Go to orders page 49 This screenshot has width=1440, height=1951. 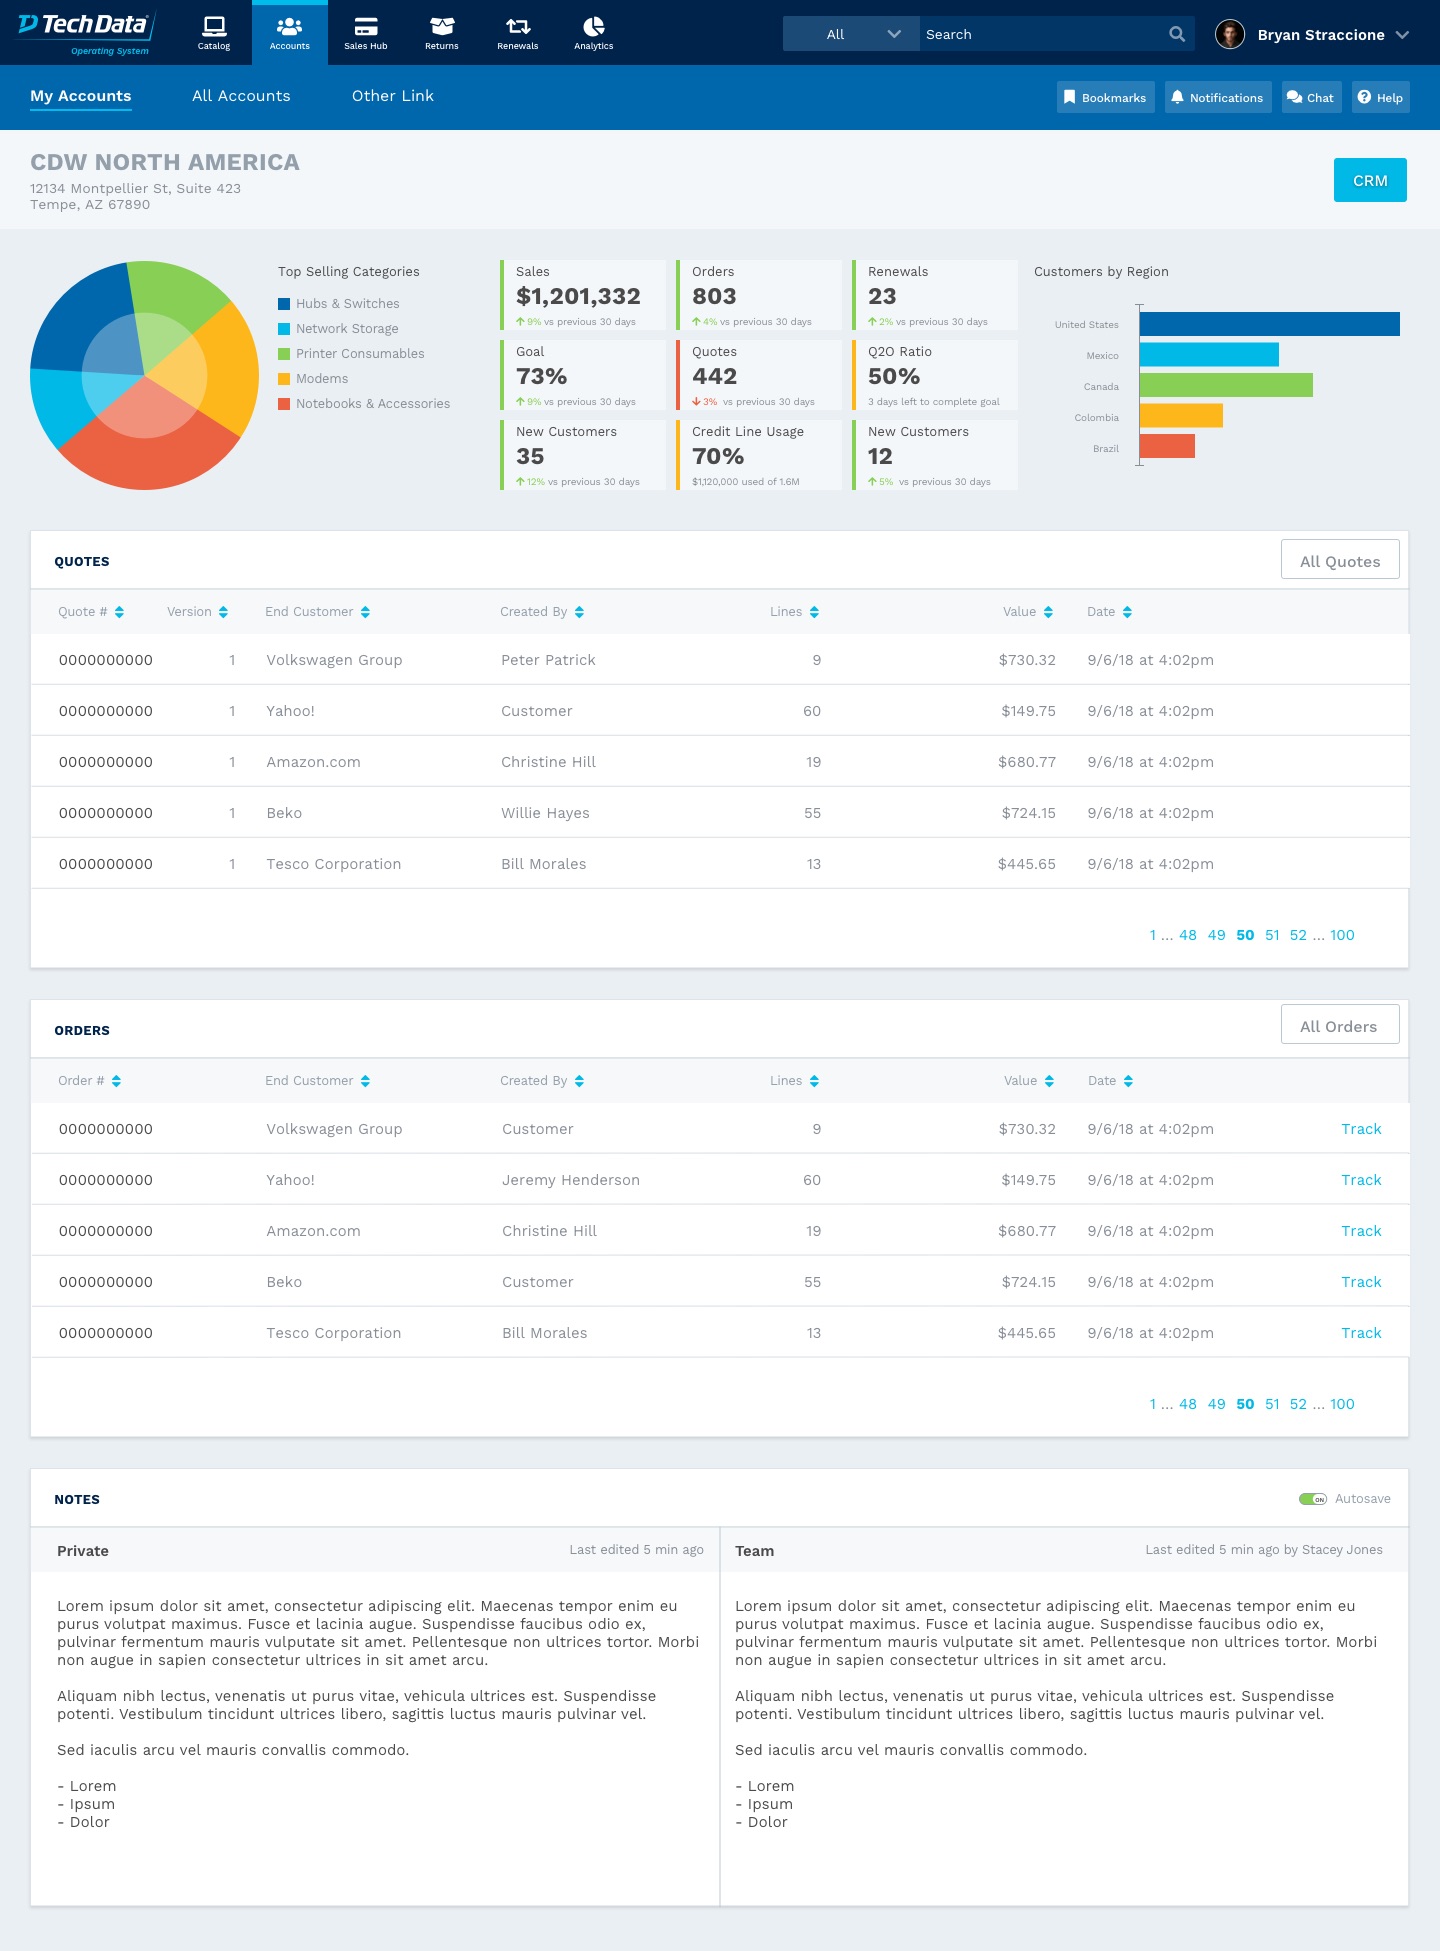click(1216, 1404)
